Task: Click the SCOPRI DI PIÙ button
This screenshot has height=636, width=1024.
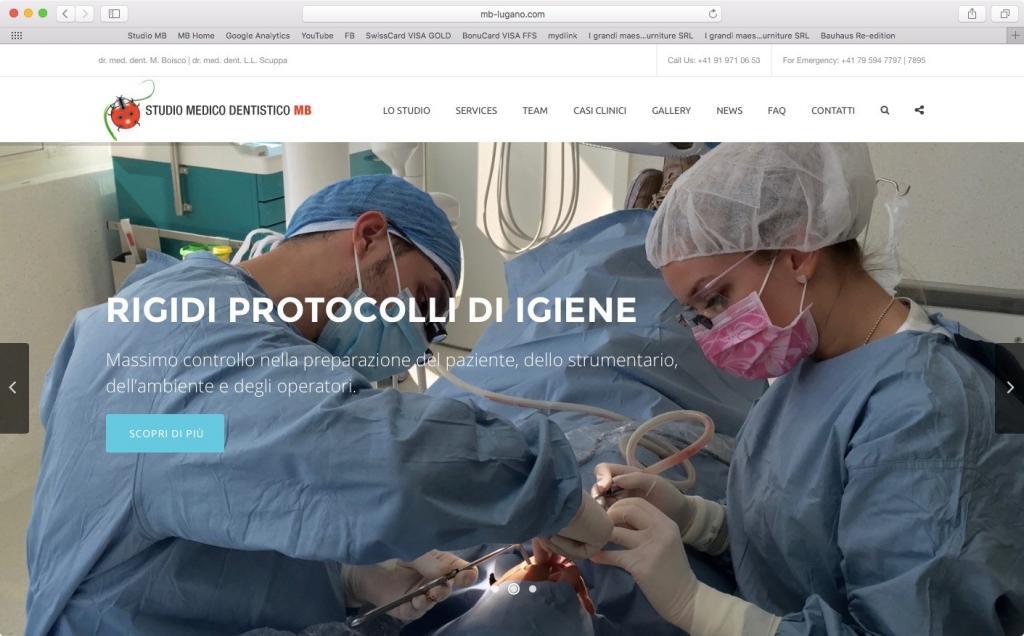Action: tap(165, 433)
